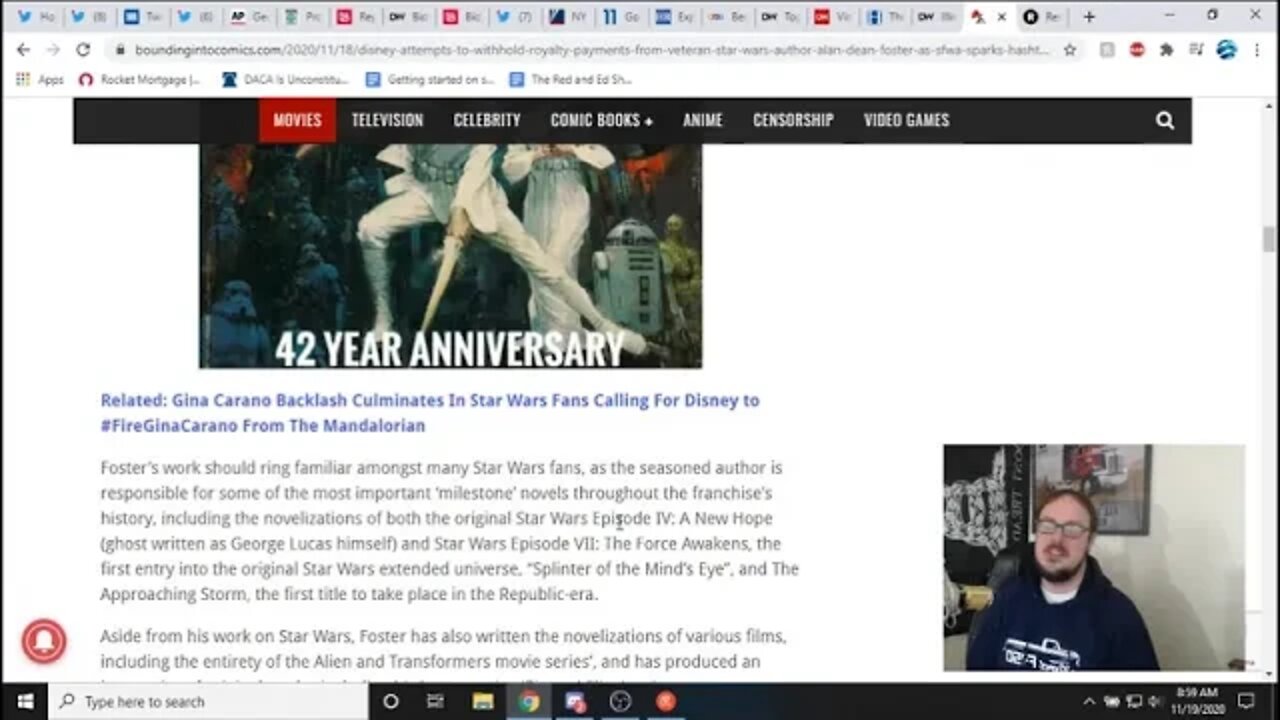The width and height of the screenshot is (1280, 720).
Task: Open the media control toolbar icon
Action: 1196,49
